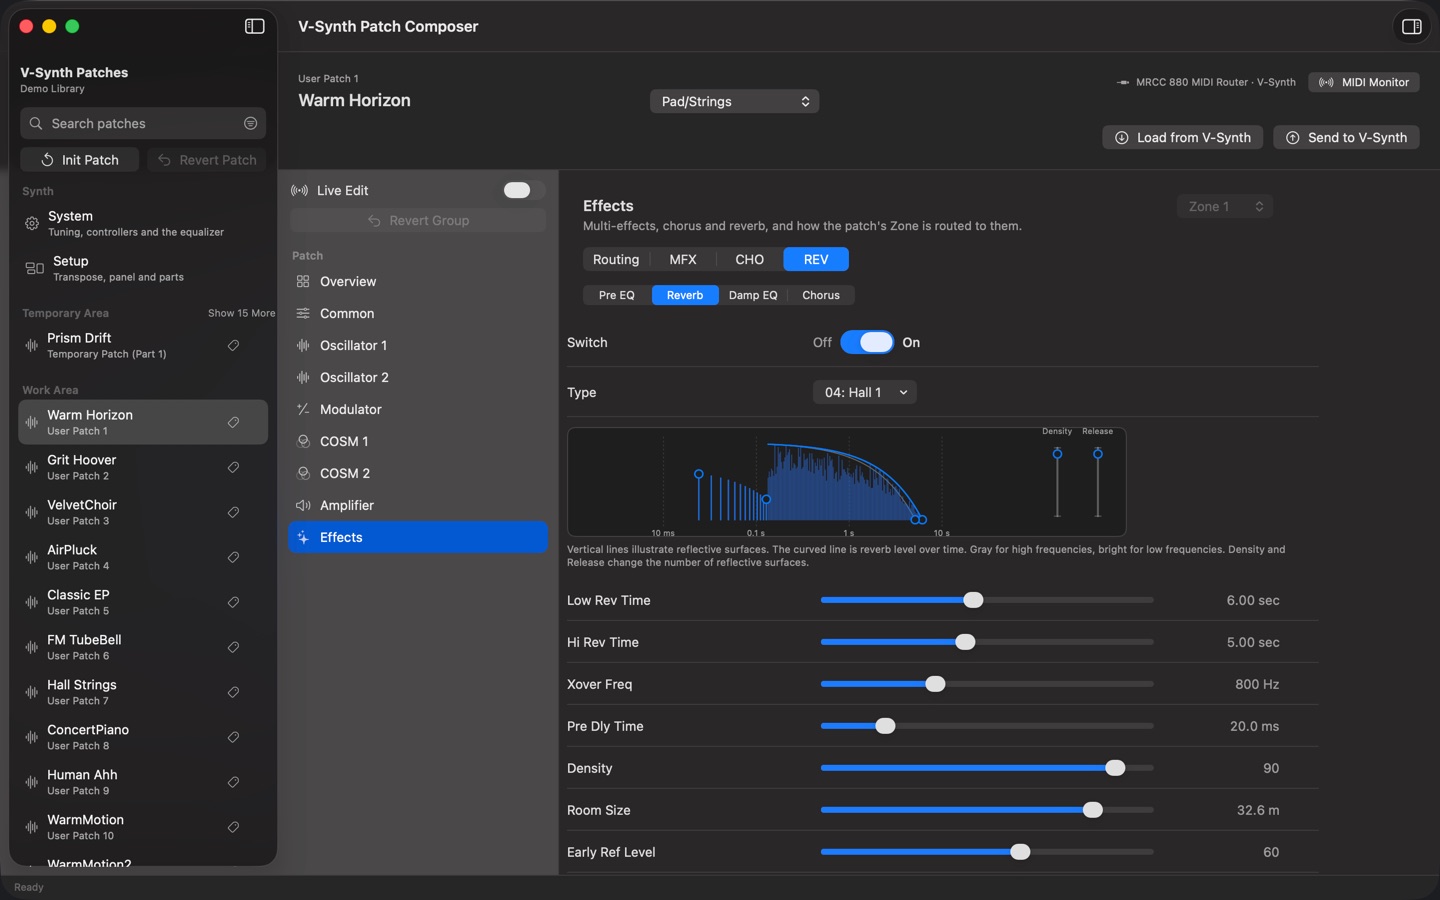Click the filter icon in search field
The height and width of the screenshot is (900, 1440).
pyautogui.click(x=250, y=123)
